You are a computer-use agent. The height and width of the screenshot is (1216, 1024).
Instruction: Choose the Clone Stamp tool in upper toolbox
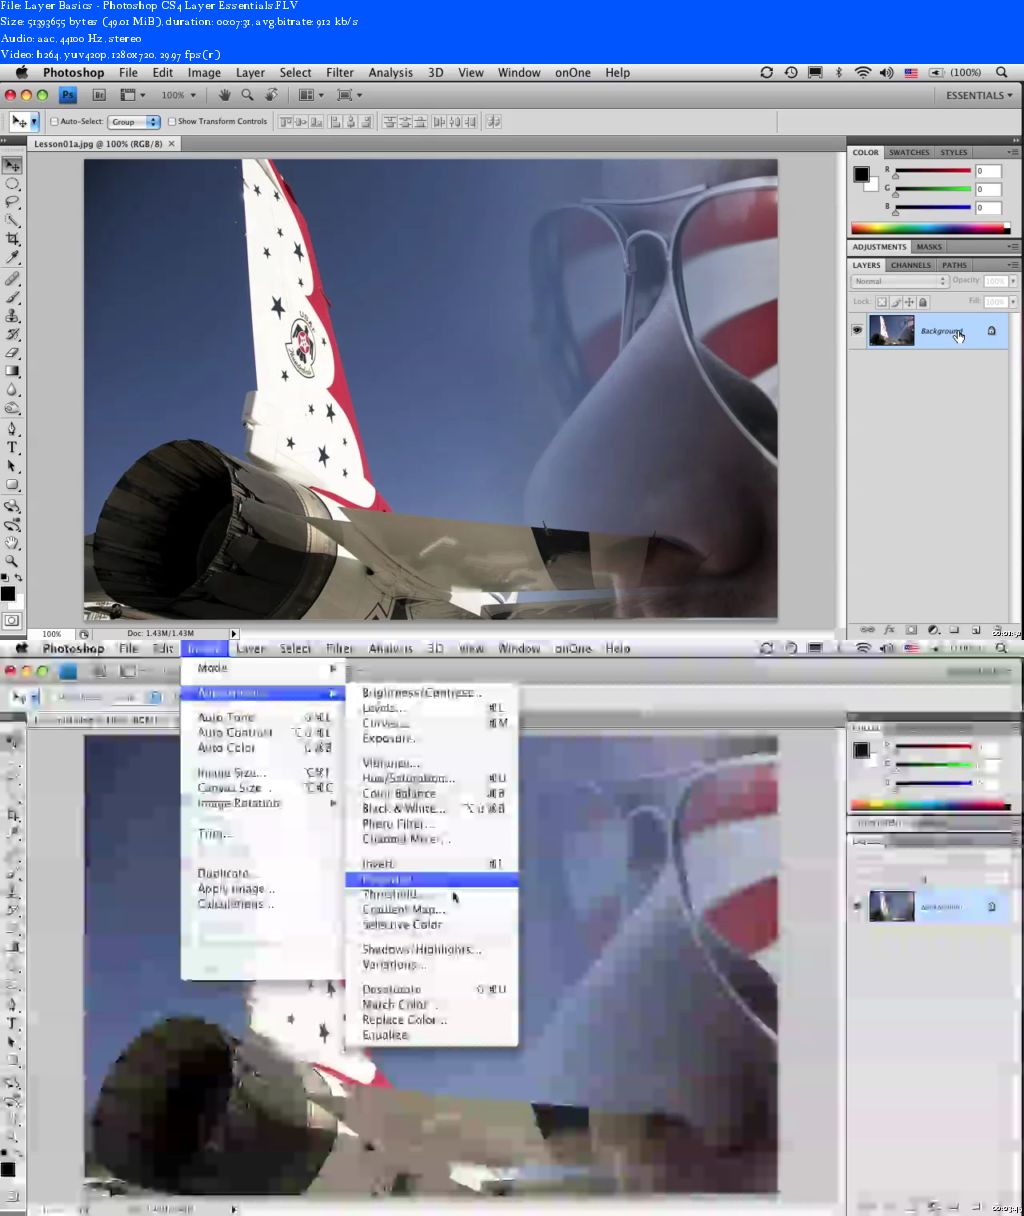coord(12,315)
